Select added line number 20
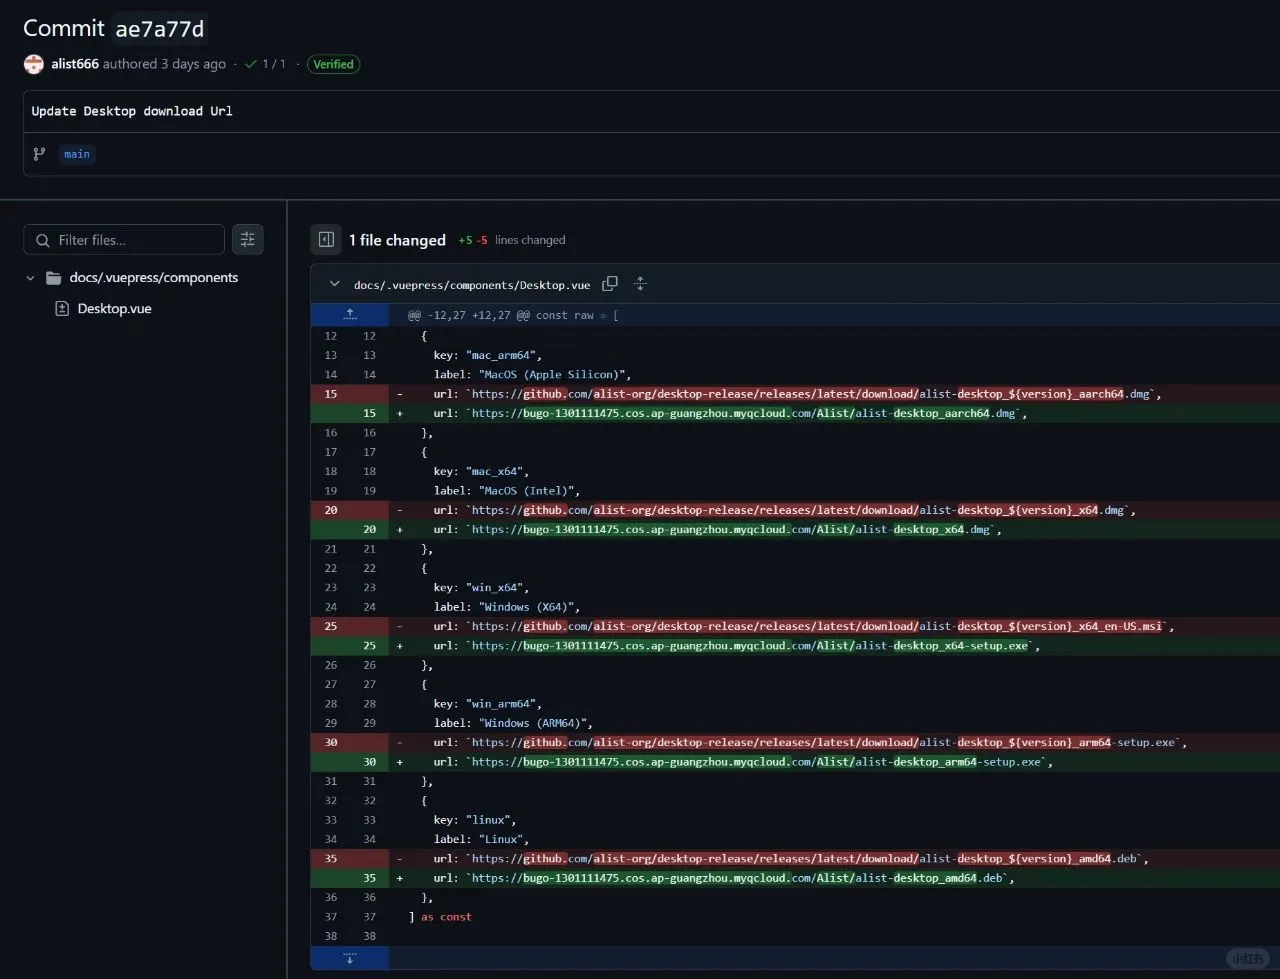 pos(370,529)
